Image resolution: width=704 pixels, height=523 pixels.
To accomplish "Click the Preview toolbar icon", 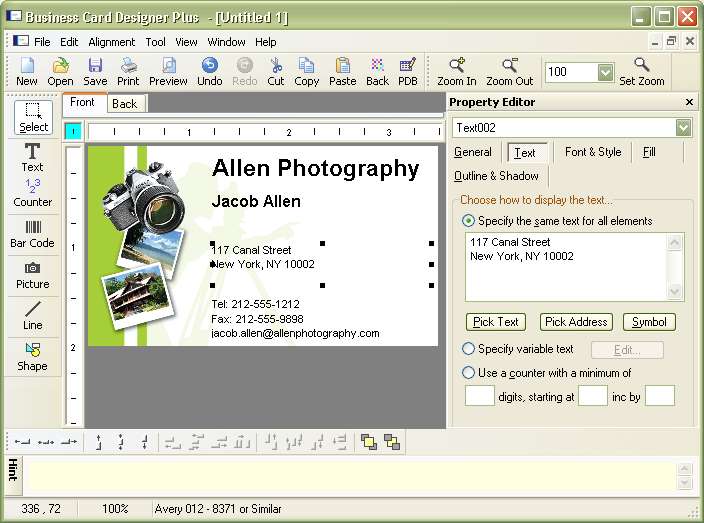I will pyautogui.click(x=168, y=71).
